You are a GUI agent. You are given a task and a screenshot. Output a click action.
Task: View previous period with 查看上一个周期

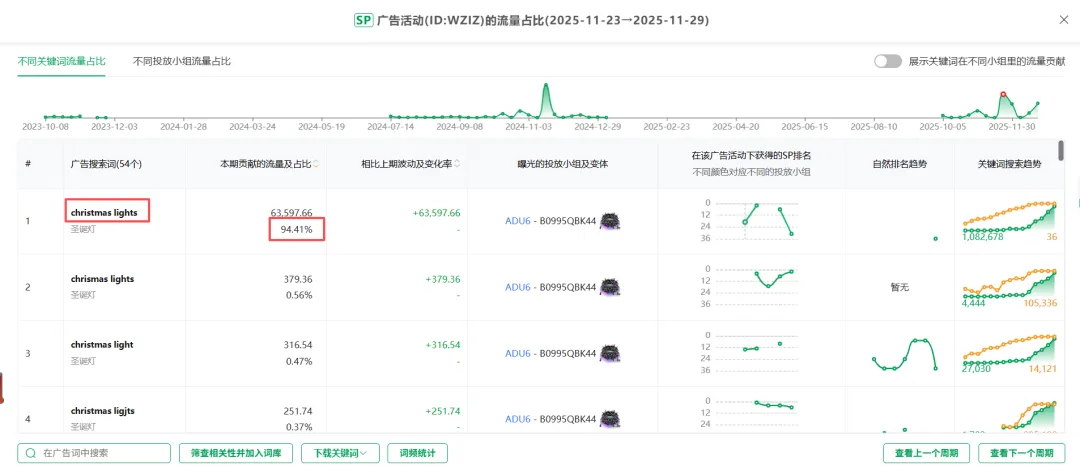[x=926, y=453]
